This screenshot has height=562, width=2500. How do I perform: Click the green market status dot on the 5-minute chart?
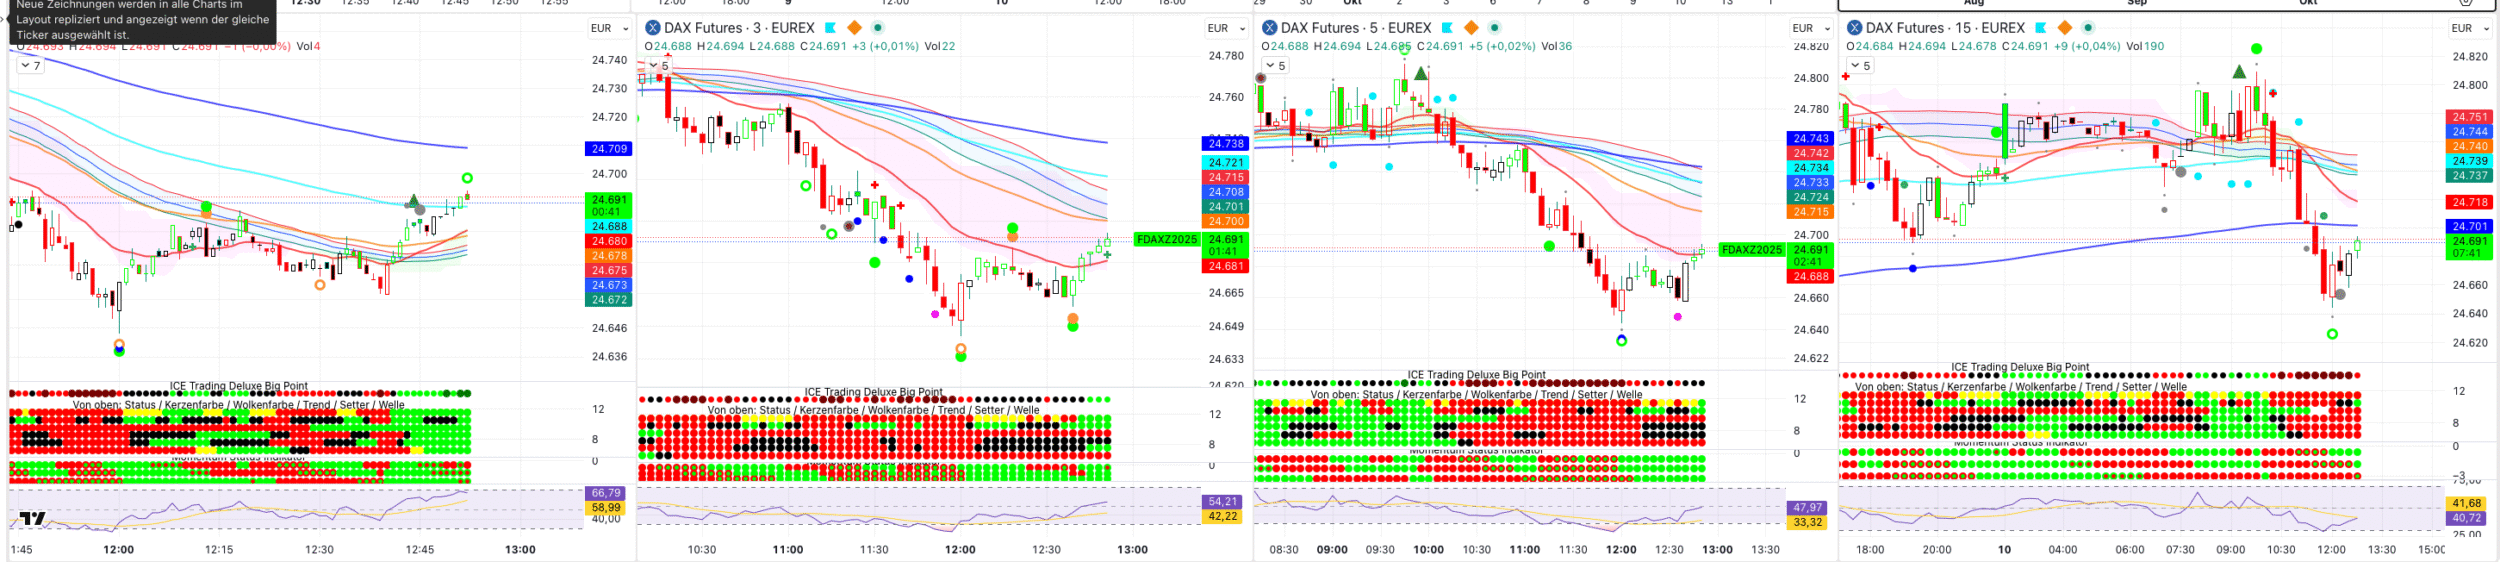tap(1495, 28)
